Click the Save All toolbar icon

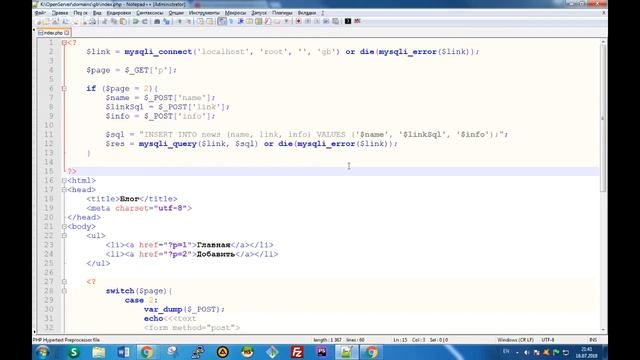coord(65,21)
